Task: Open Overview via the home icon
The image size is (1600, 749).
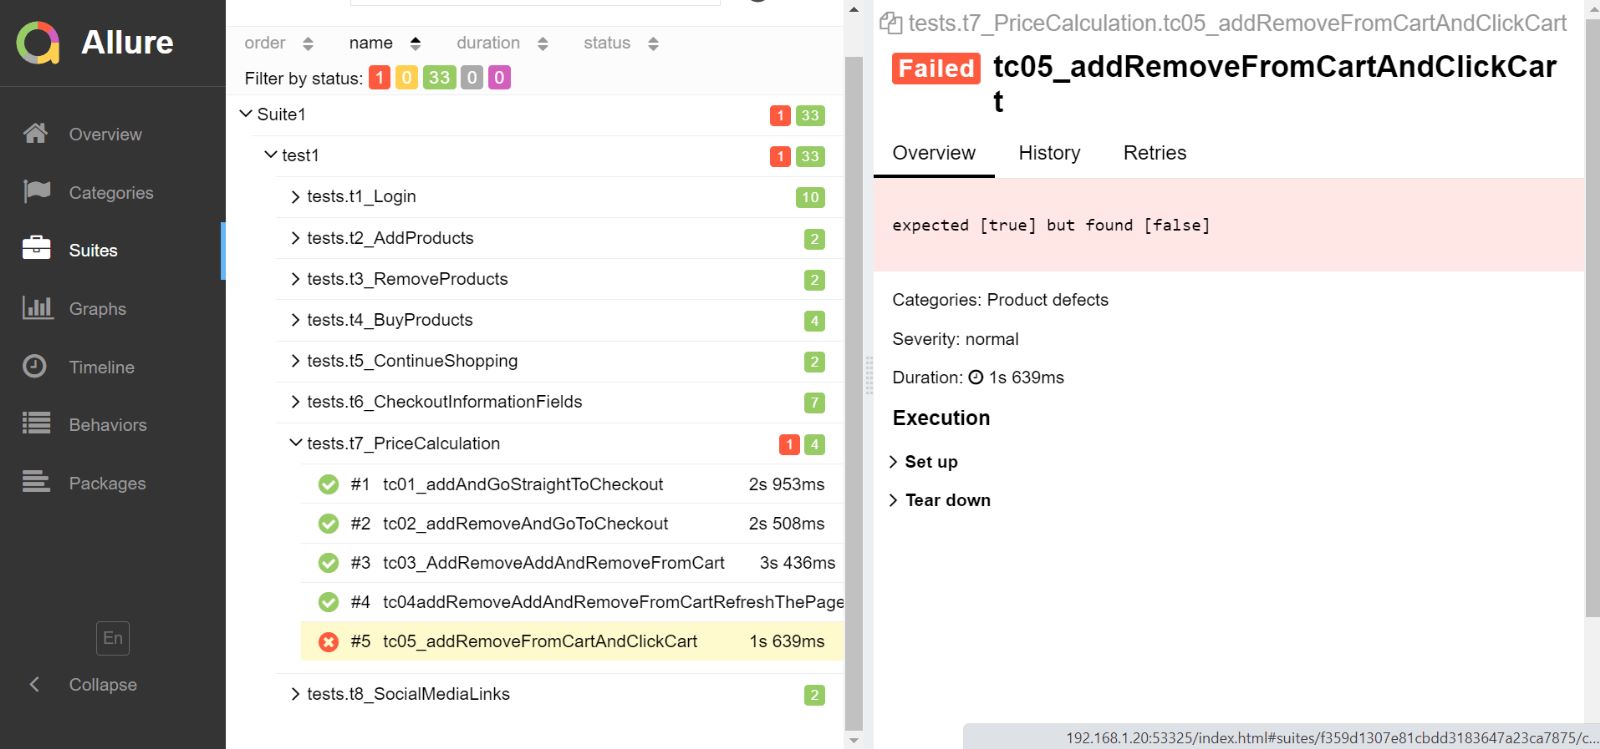Action: (x=36, y=134)
